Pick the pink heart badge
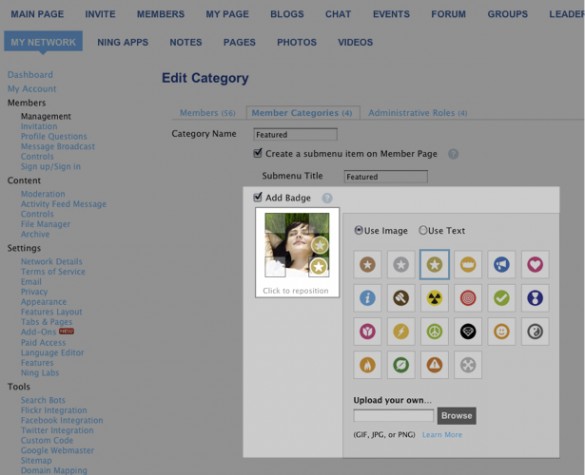The height and width of the screenshot is (475, 585). point(535,265)
